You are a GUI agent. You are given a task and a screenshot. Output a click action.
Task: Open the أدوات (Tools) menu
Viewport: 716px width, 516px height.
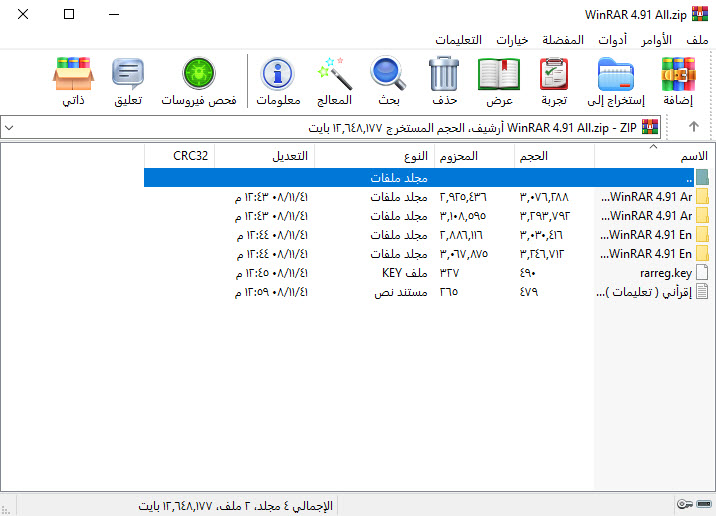point(612,40)
